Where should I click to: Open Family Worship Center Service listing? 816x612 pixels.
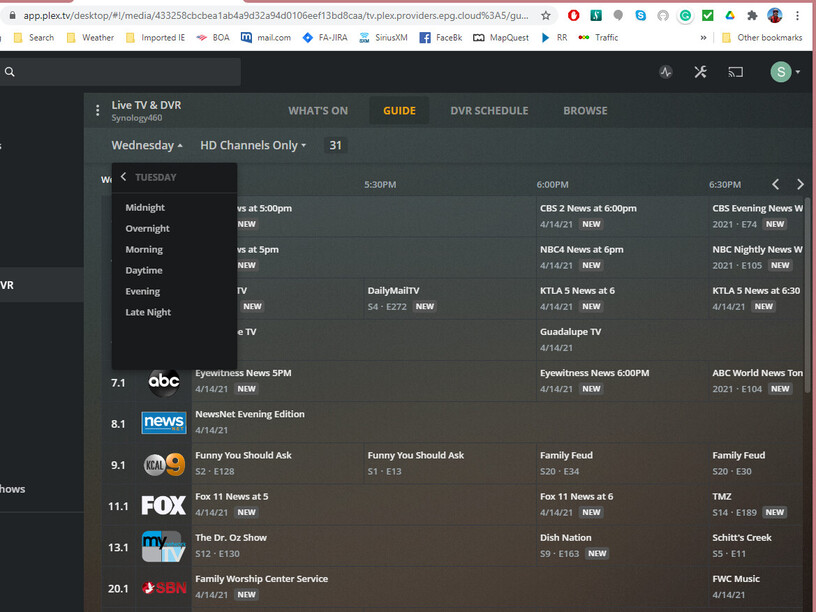[x=450, y=586]
